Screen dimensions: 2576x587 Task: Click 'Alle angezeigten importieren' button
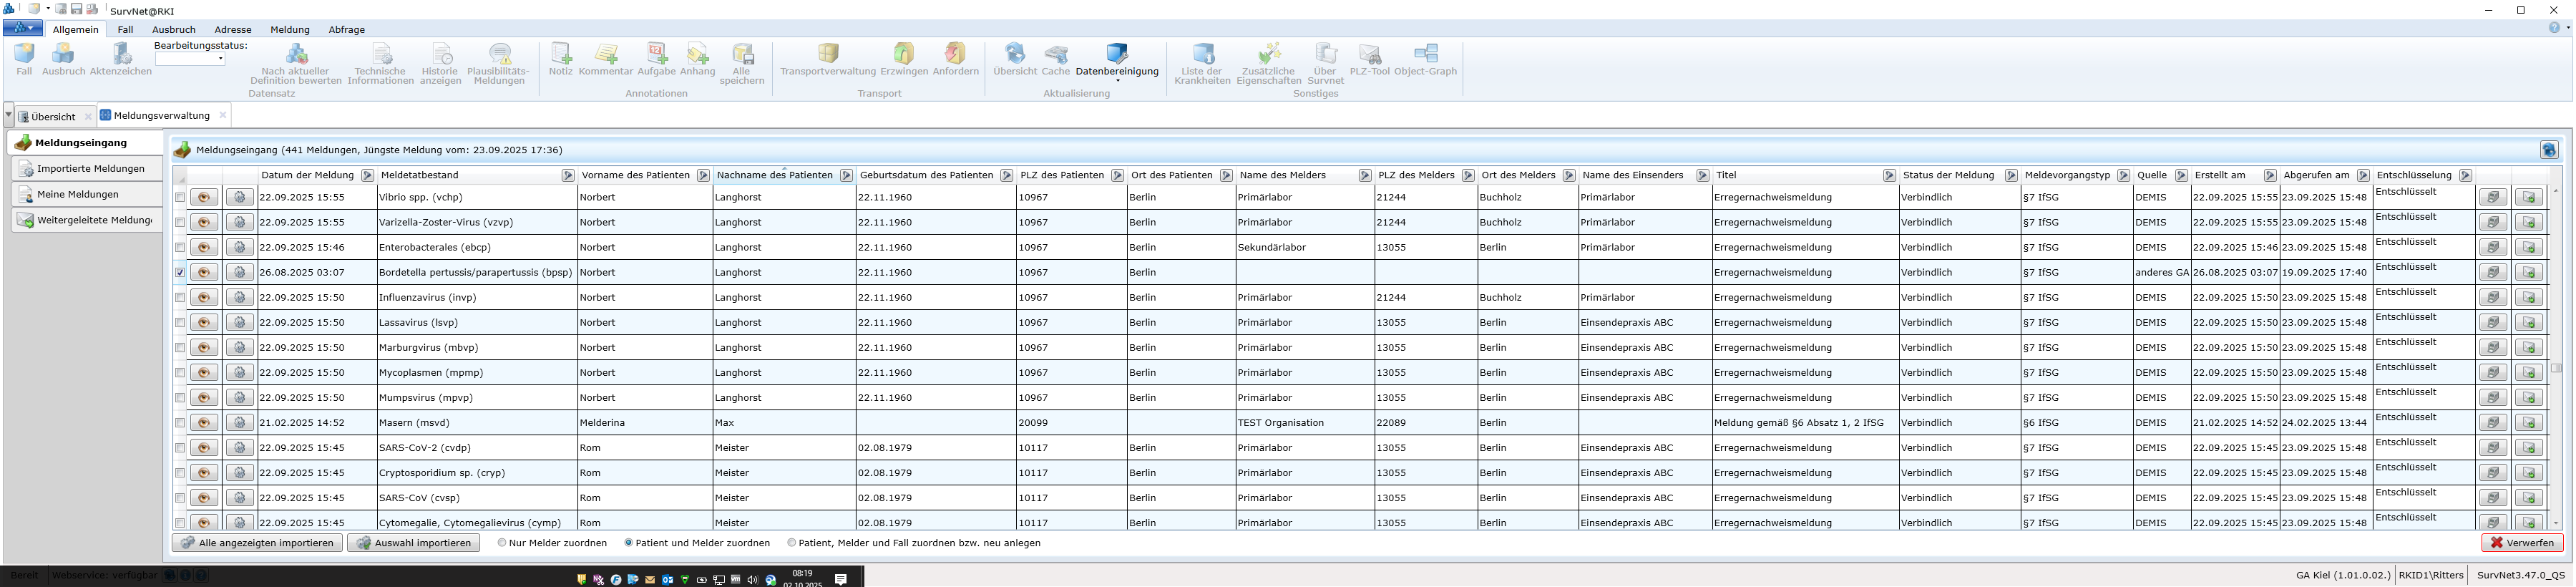tap(257, 543)
